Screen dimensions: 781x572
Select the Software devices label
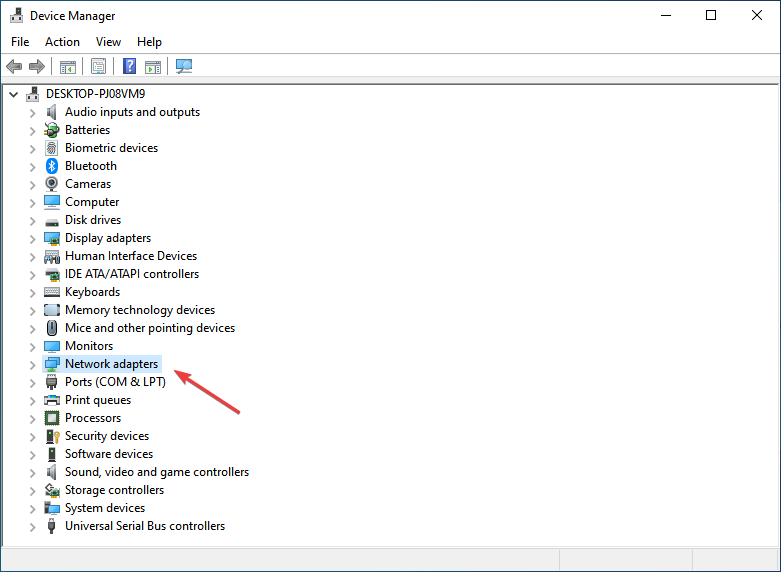[x=109, y=454]
